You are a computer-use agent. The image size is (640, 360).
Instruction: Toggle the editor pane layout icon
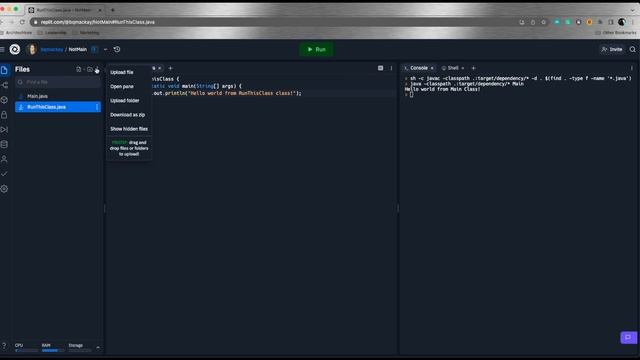point(380,68)
